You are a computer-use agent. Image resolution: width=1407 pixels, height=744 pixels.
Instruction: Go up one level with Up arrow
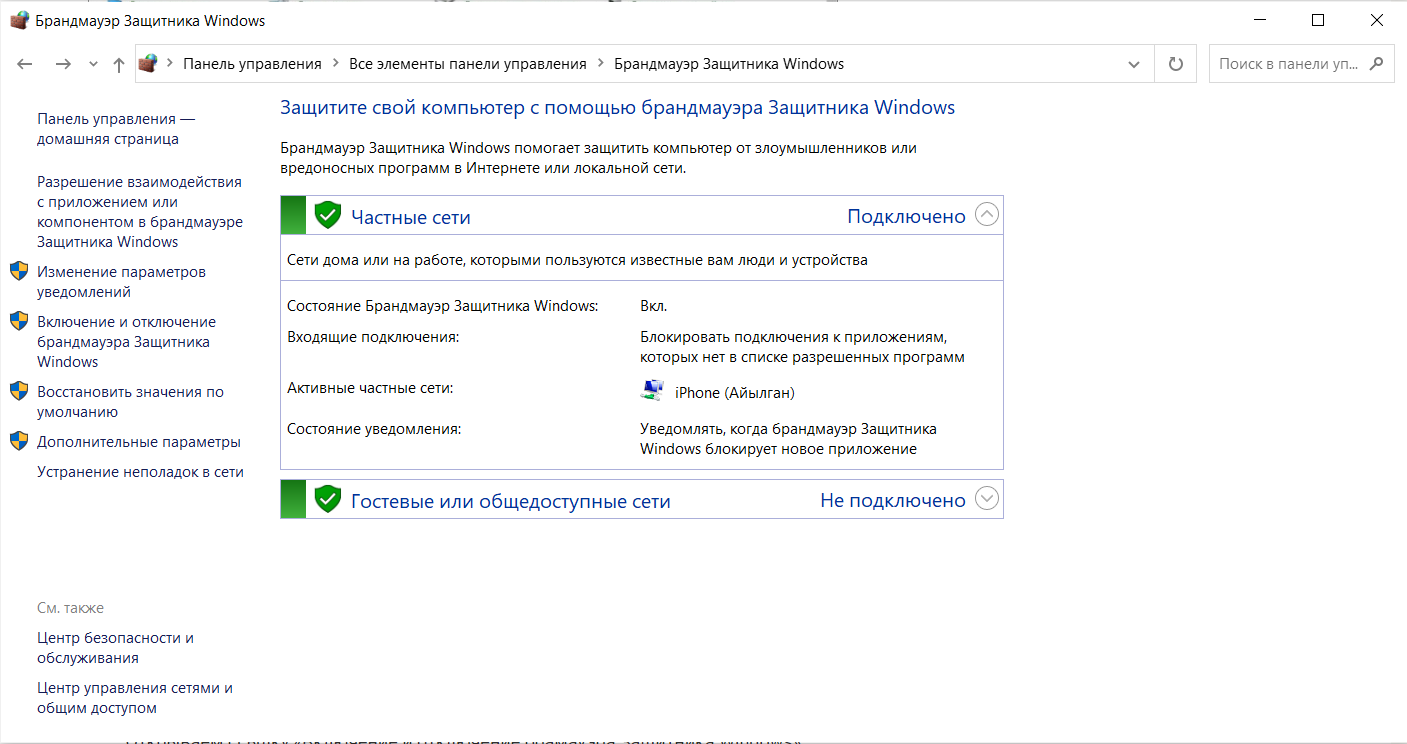click(x=119, y=64)
